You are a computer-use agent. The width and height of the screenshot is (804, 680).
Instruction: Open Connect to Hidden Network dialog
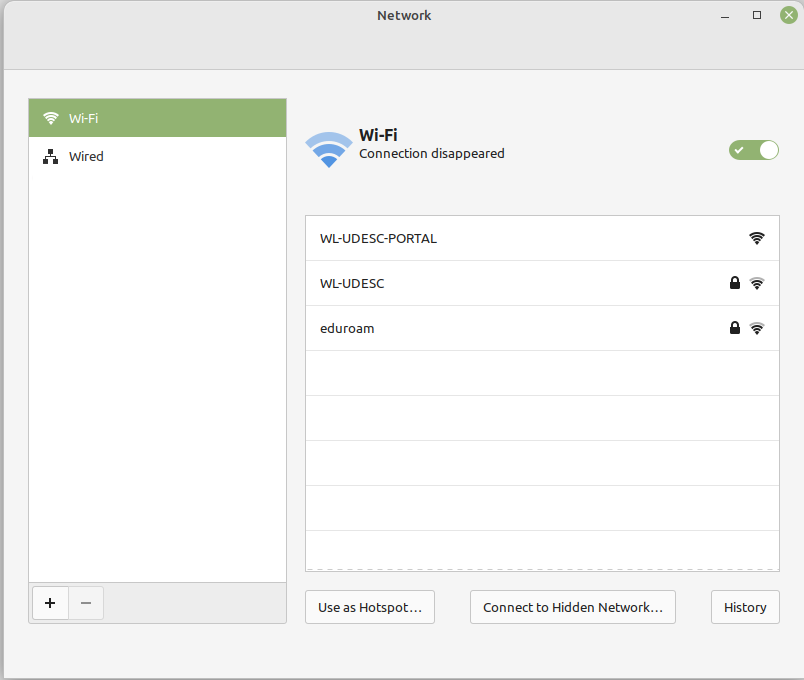point(572,607)
